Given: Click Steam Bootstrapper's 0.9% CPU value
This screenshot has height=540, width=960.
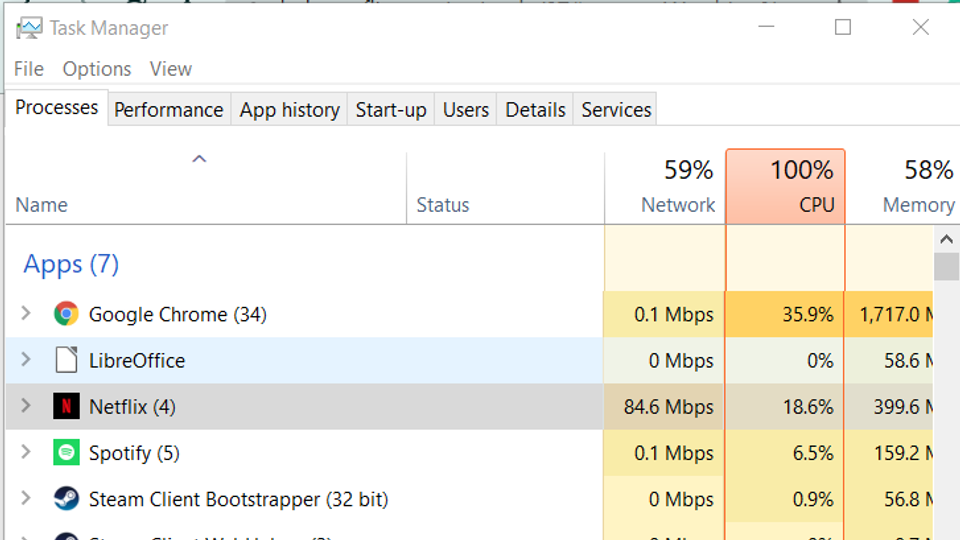Looking at the screenshot, I should 813,500.
